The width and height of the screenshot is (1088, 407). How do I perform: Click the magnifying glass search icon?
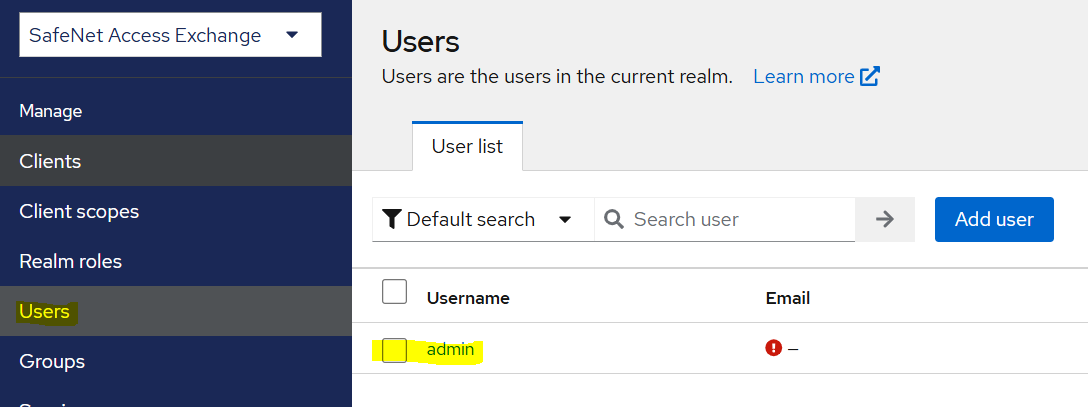click(x=614, y=219)
